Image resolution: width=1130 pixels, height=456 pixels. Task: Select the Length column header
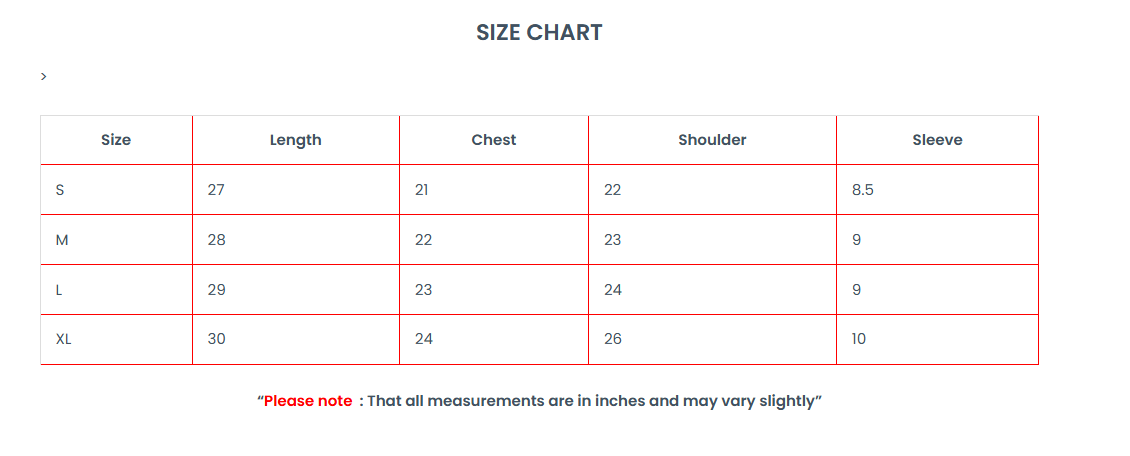click(x=295, y=140)
